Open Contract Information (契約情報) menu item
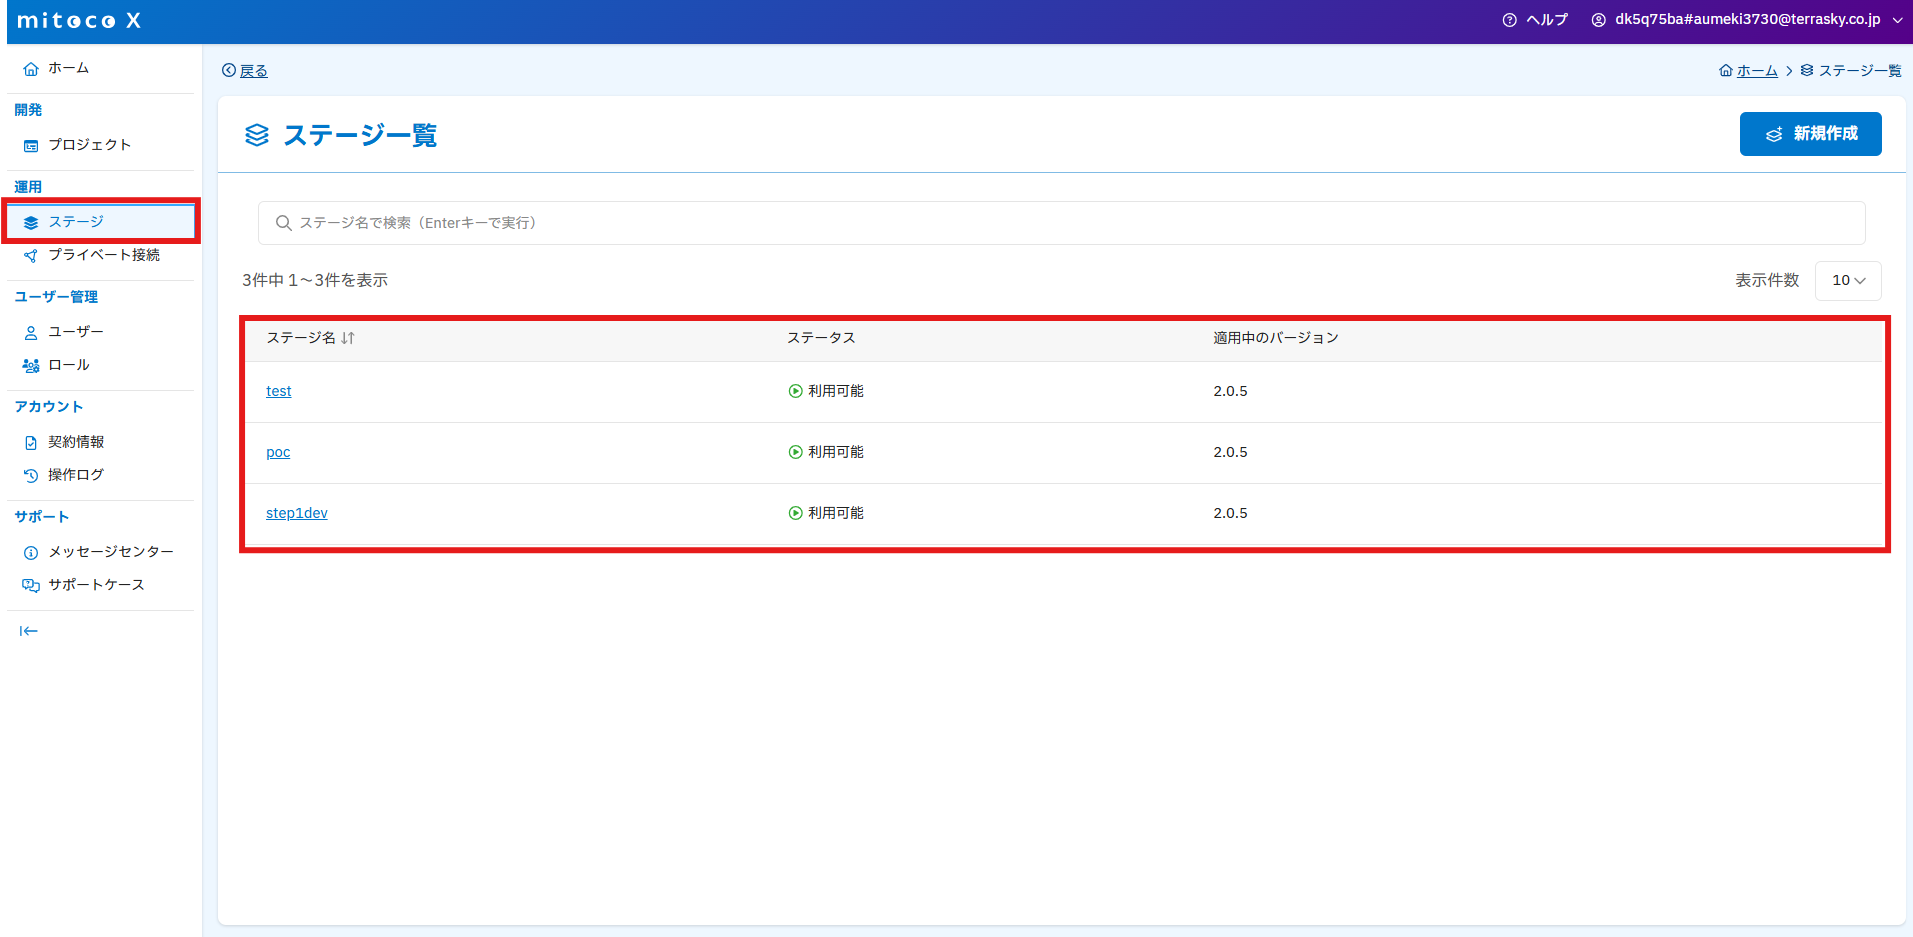Image resolution: width=1913 pixels, height=937 pixels. click(76, 442)
